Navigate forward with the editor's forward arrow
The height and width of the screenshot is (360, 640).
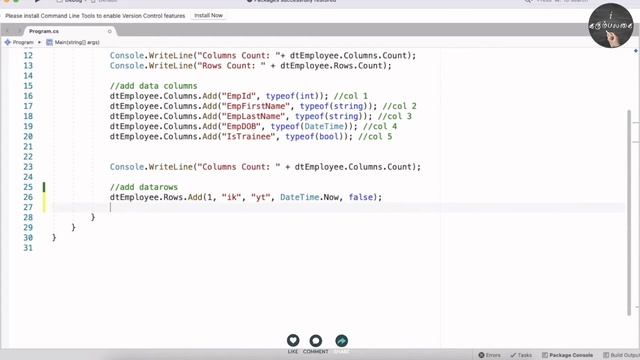18,31
